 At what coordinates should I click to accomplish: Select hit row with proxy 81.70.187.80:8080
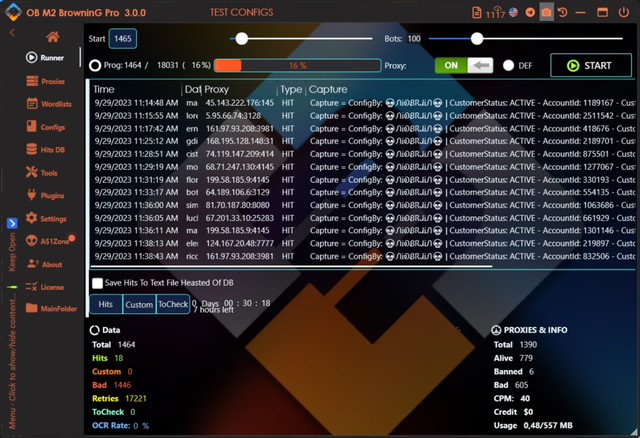point(363,205)
